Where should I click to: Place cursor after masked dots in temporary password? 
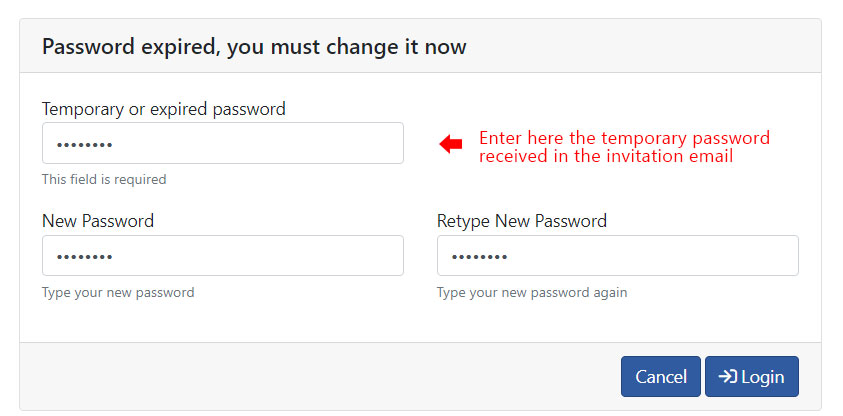115,145
